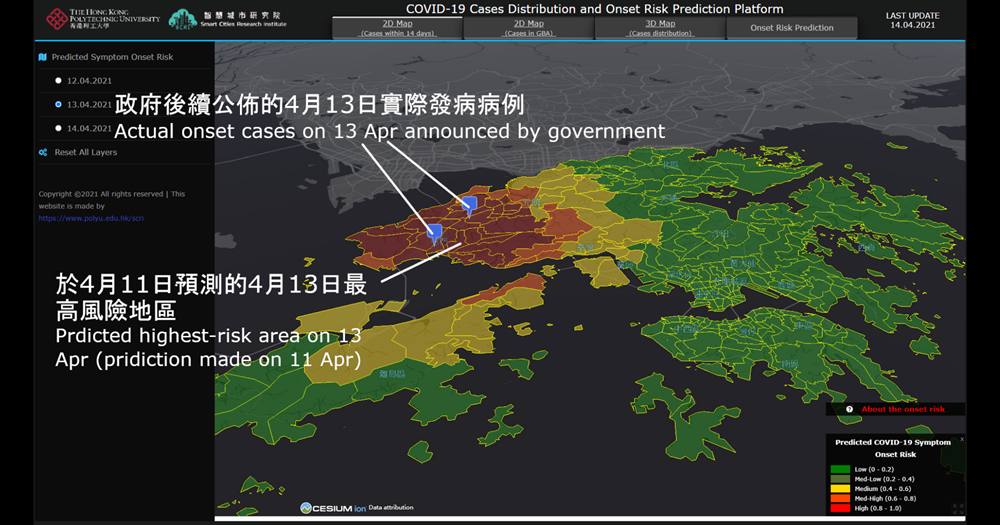Click the upper blue case marker on map
The image size is (1000, 525).
point(468,205)
